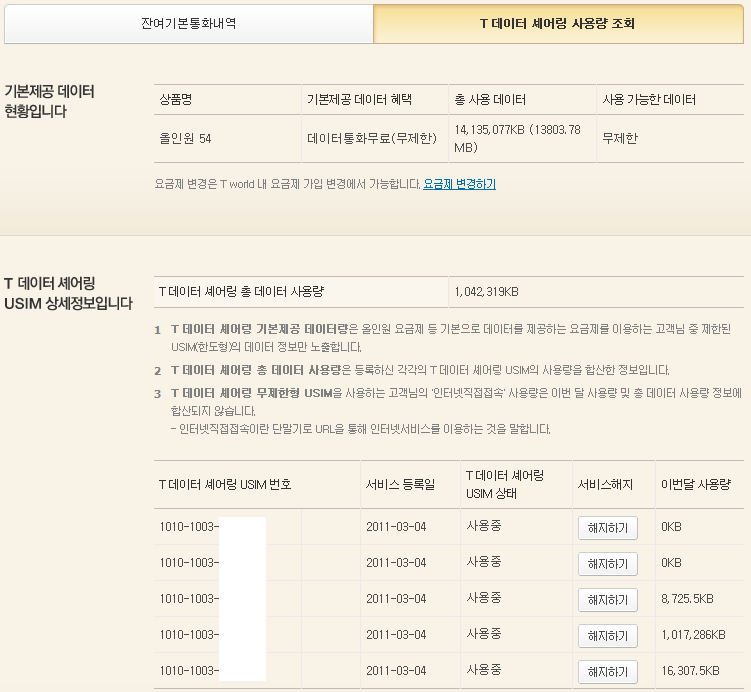Click the 사용 가능한 데이터 column header

(x=670, y=100)
